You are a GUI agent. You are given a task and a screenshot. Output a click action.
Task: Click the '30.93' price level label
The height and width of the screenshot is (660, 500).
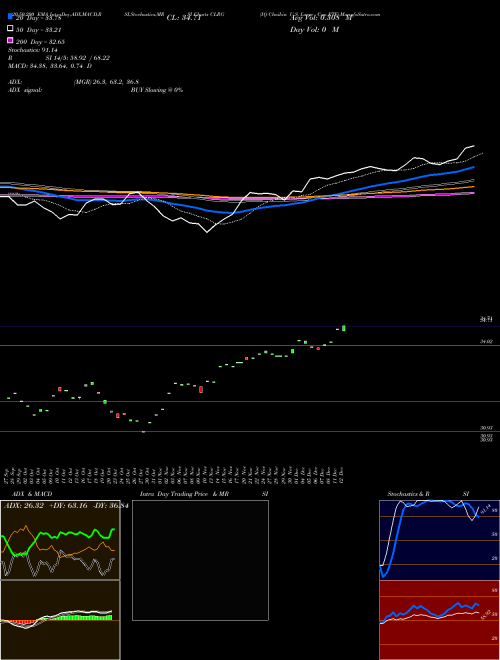pos(487,428)
